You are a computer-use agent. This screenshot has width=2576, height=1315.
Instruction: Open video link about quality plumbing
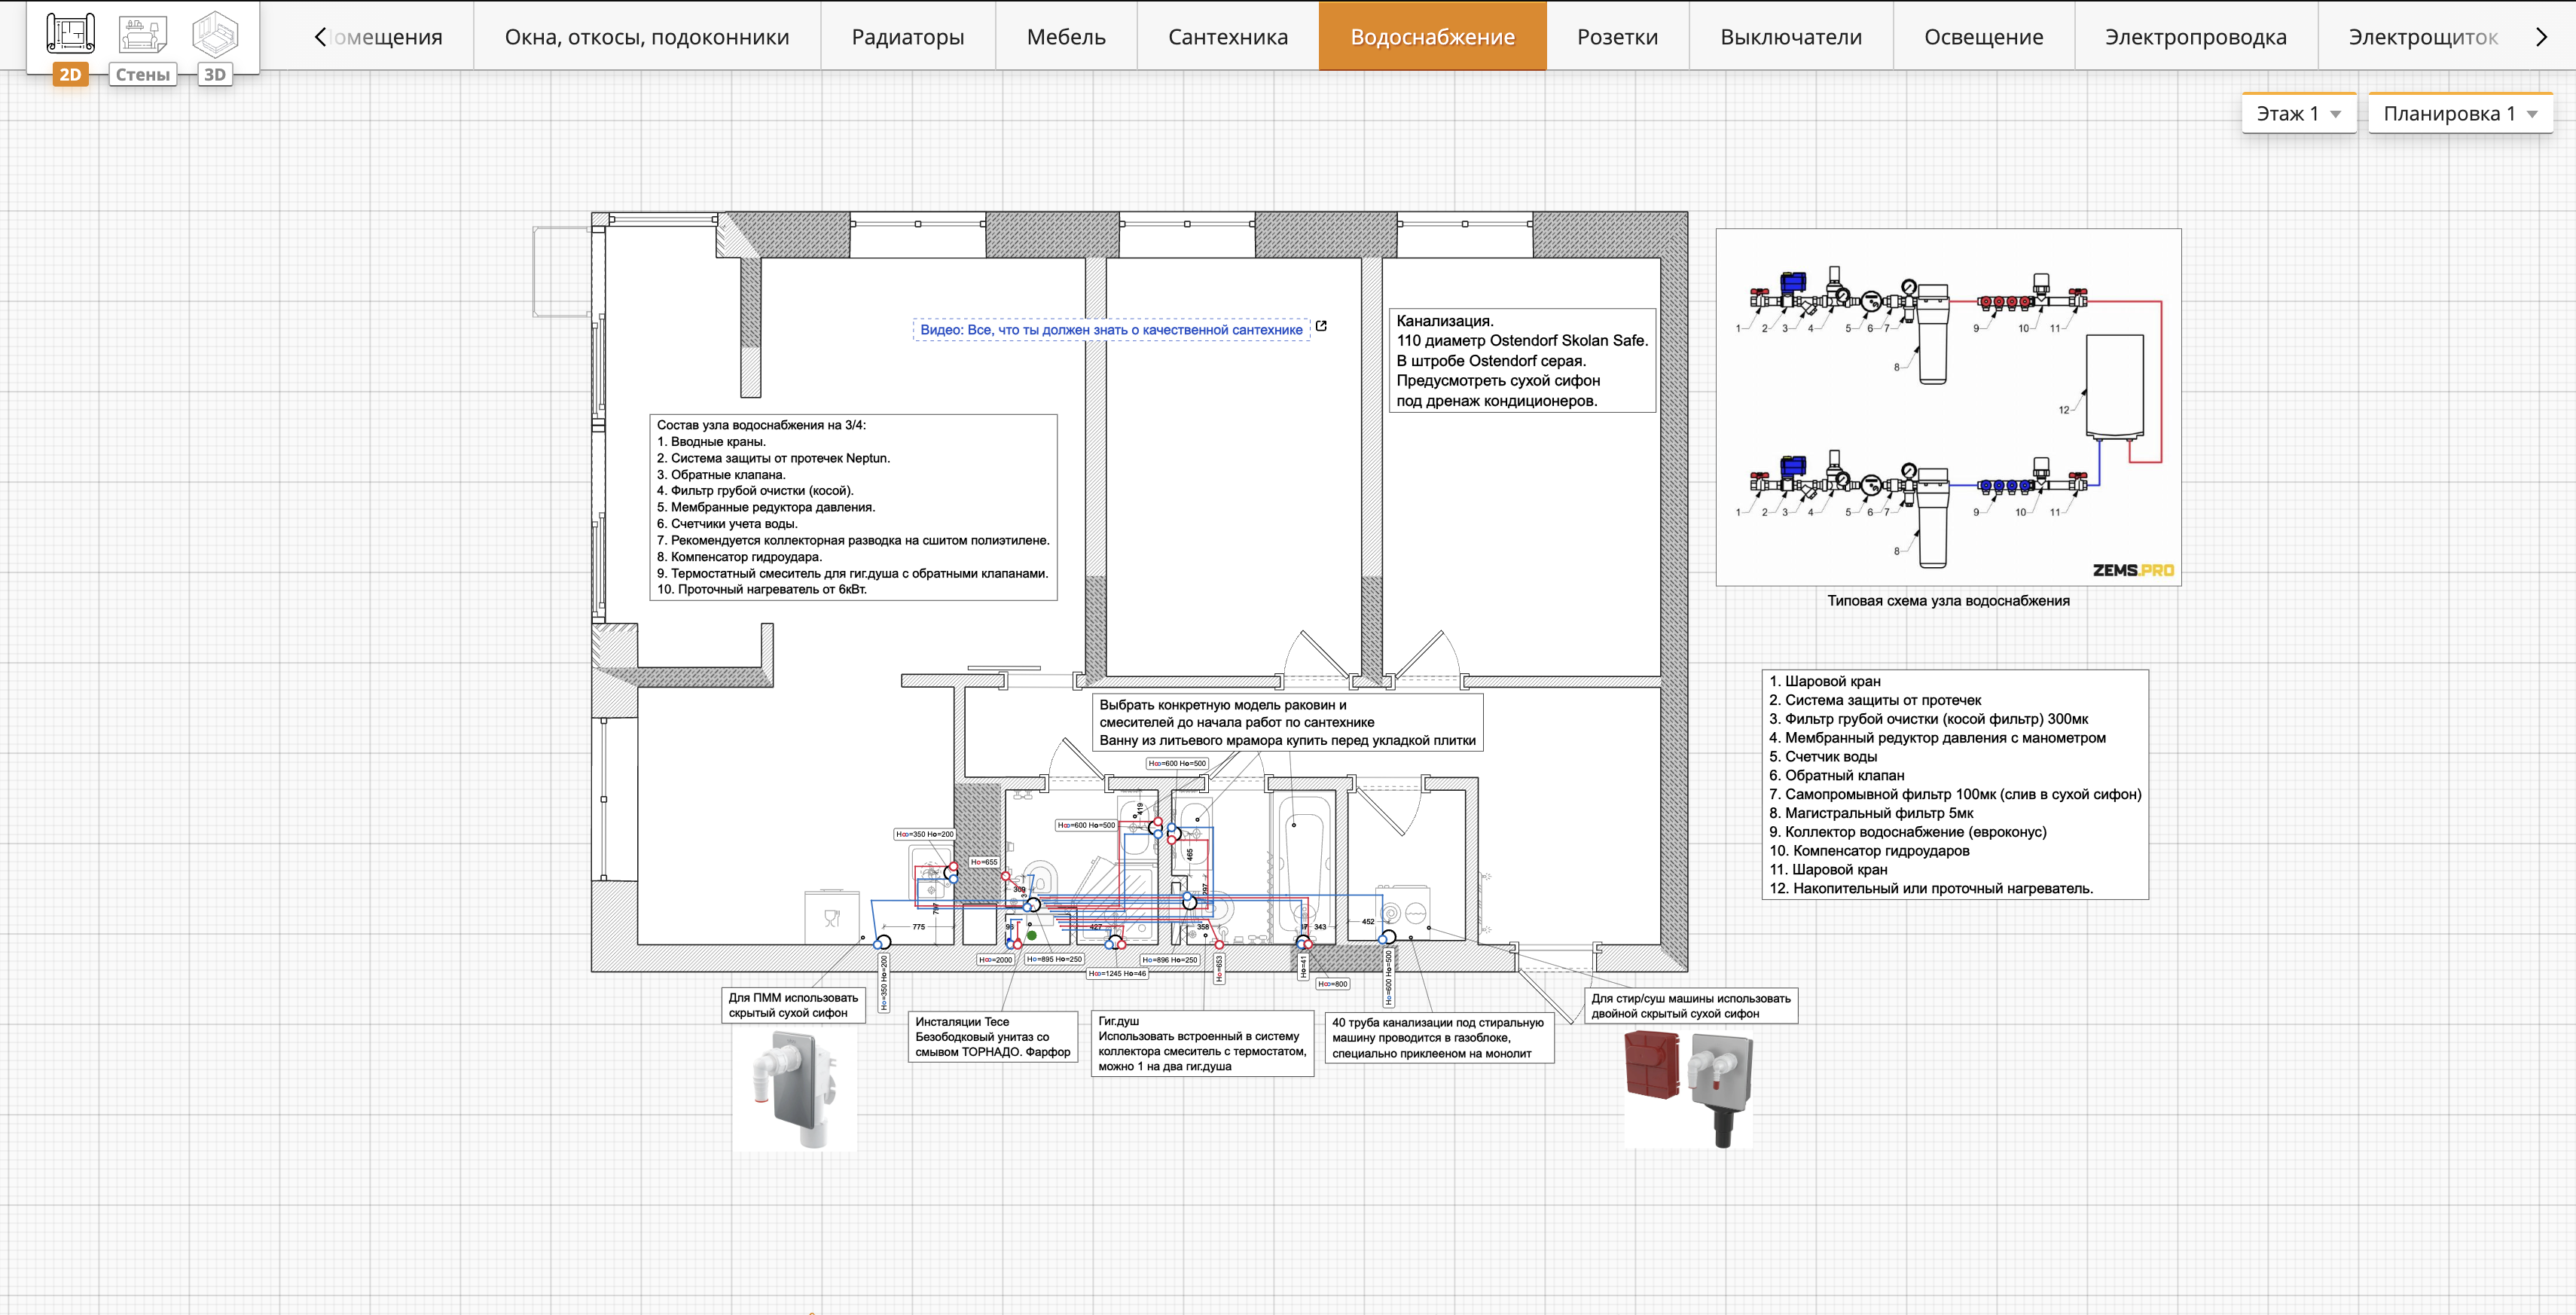point(1111,329)
